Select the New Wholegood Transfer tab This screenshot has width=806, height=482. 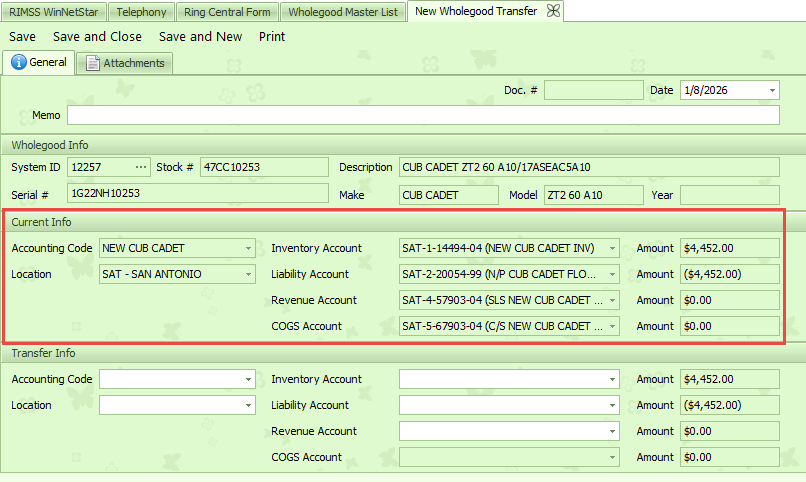tap(476, 11)
